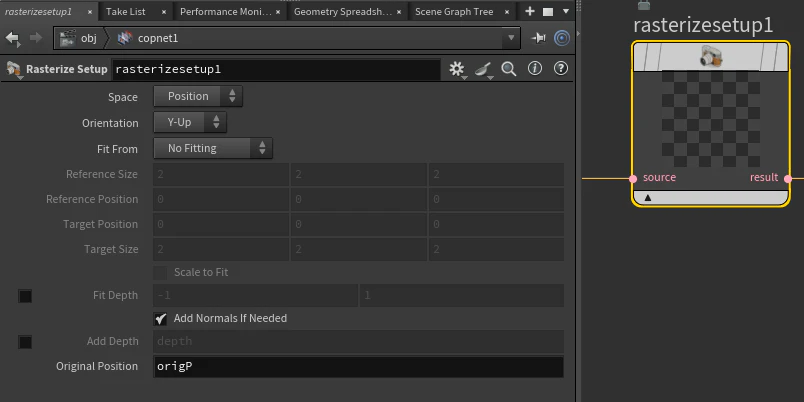The height and width of the screenshot is (402, 804).
Task: Open node help with the question mark icon
Action: click(561, 68)
